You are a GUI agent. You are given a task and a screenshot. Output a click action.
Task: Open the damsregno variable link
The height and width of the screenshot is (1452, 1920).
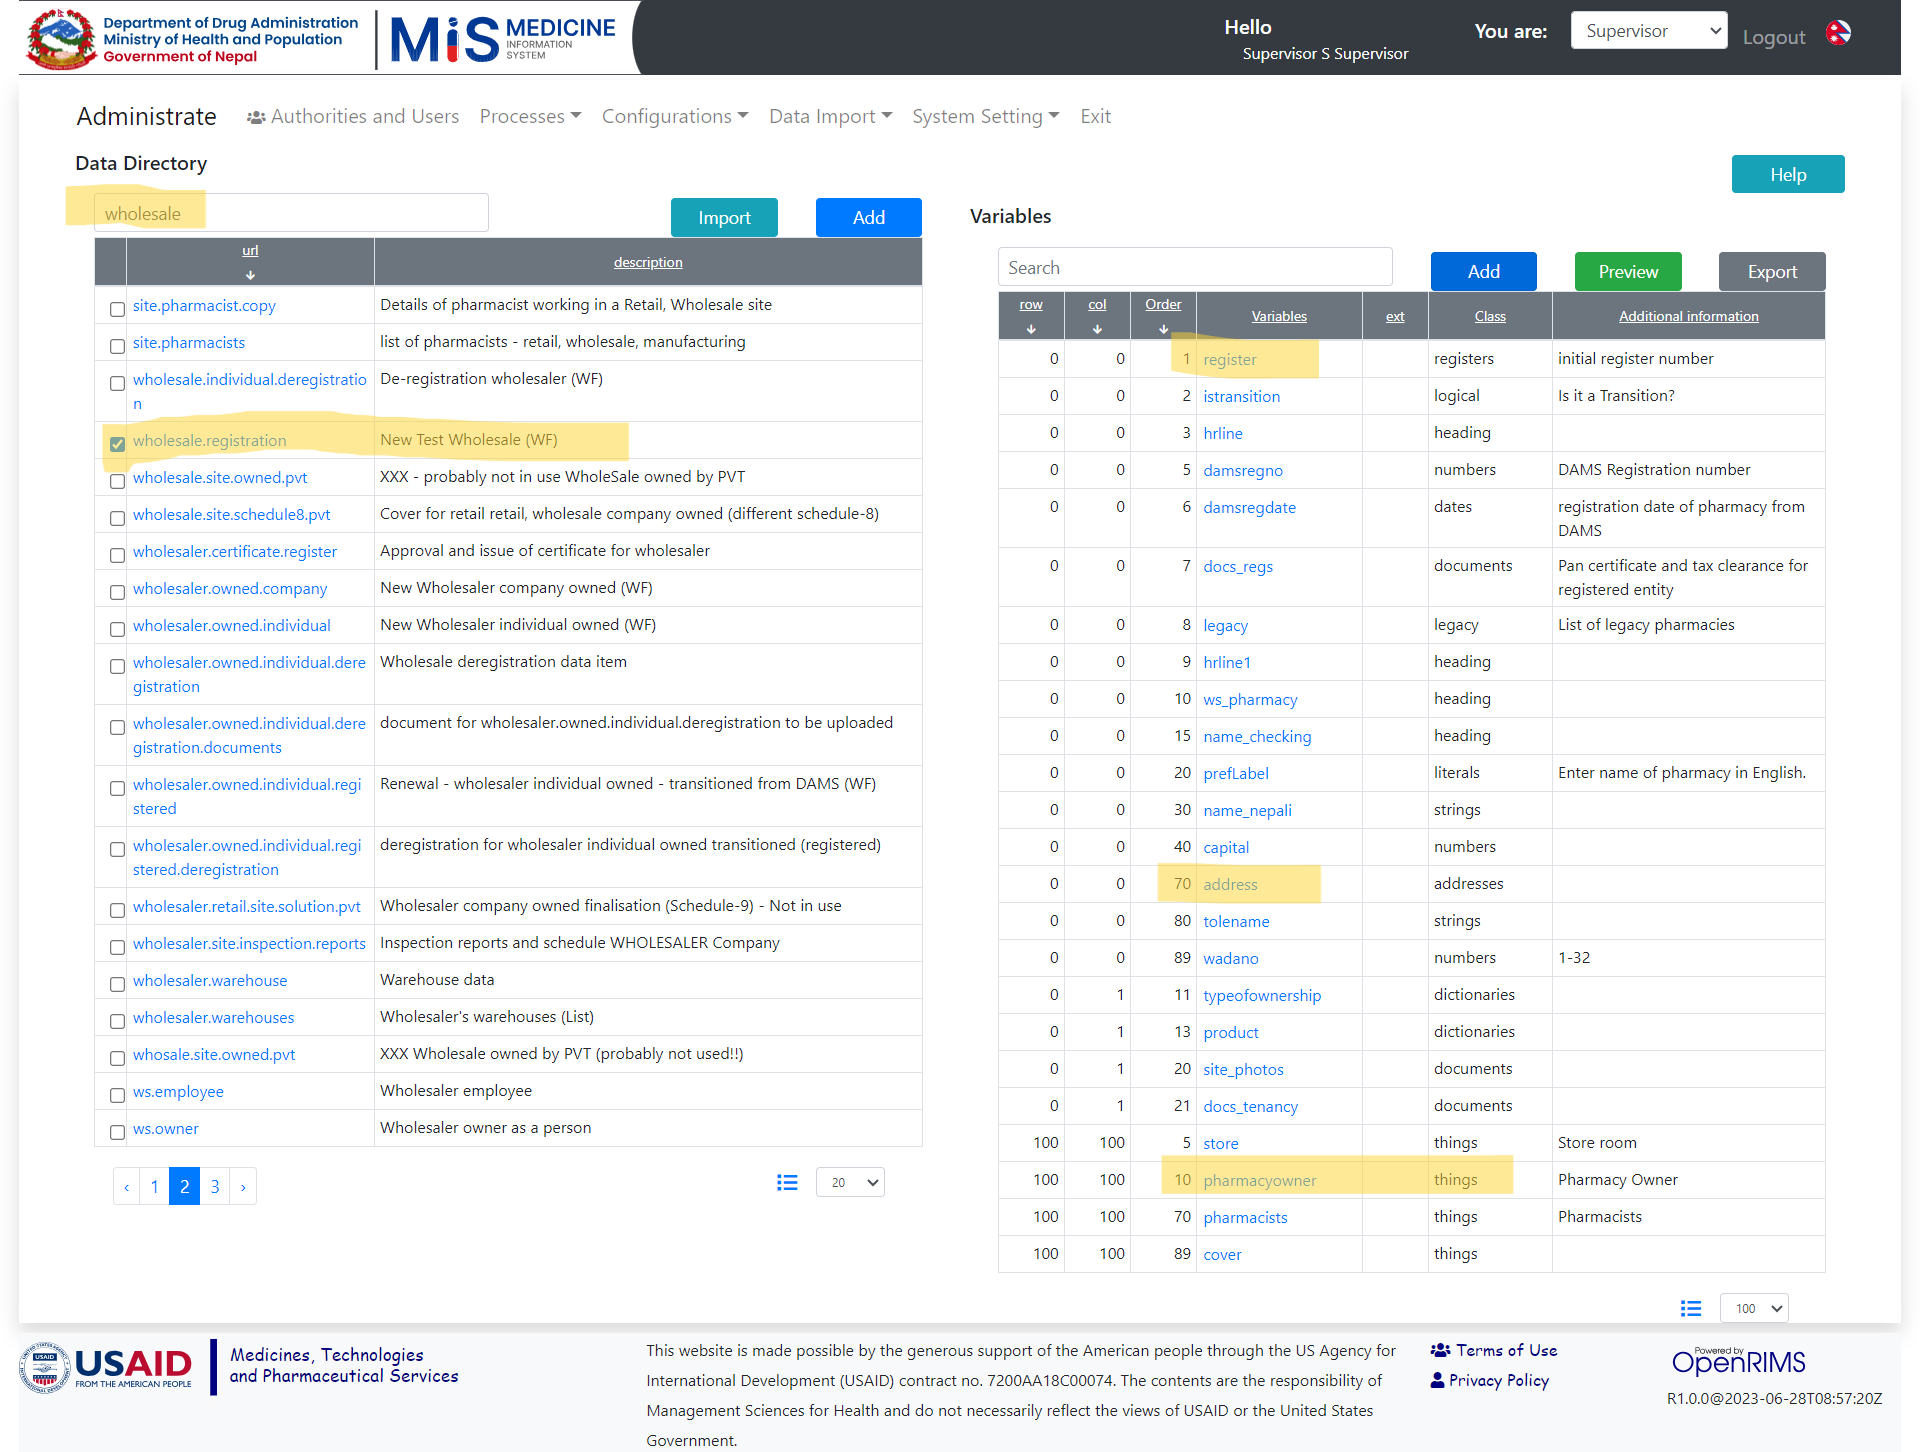coord(1243,471)
